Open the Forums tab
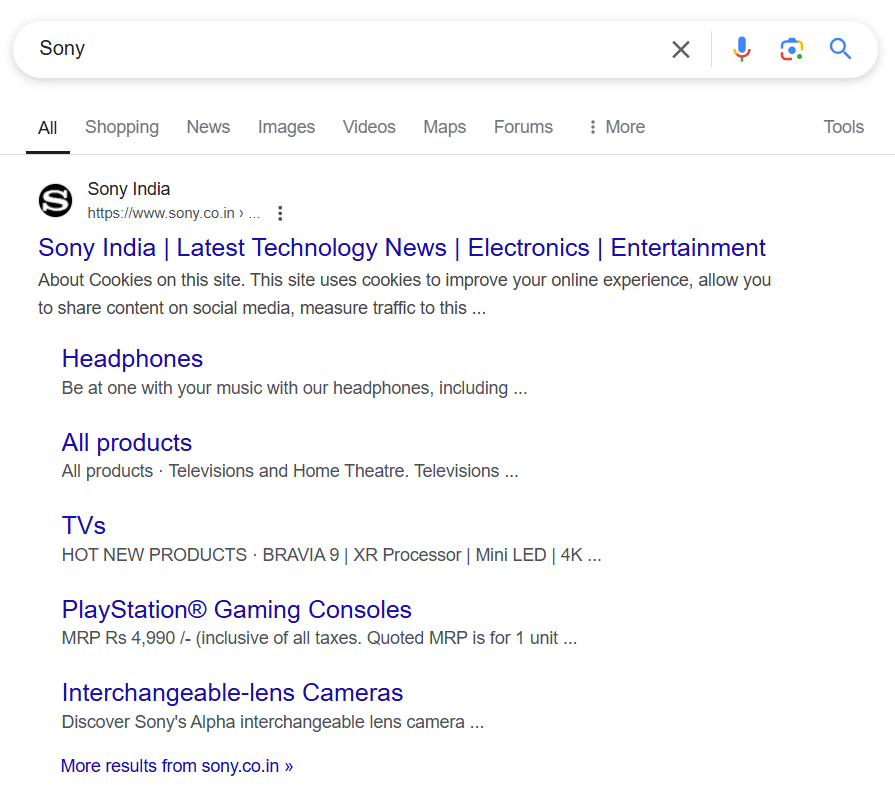 point(523,127)
